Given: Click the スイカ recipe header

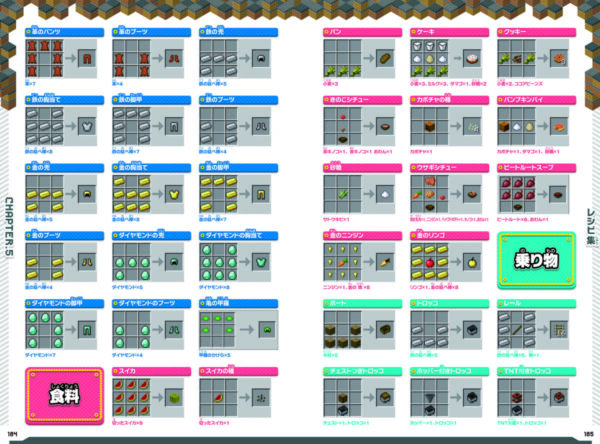Looking at the screenshot, I should pos(152,371).
